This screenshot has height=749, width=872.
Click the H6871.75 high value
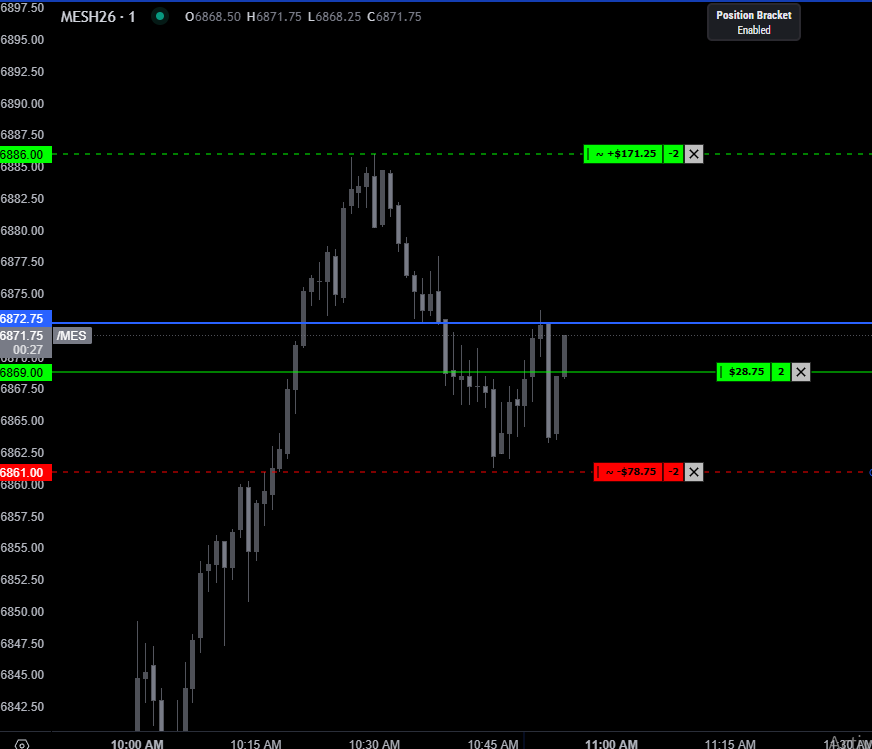[274, 17]
